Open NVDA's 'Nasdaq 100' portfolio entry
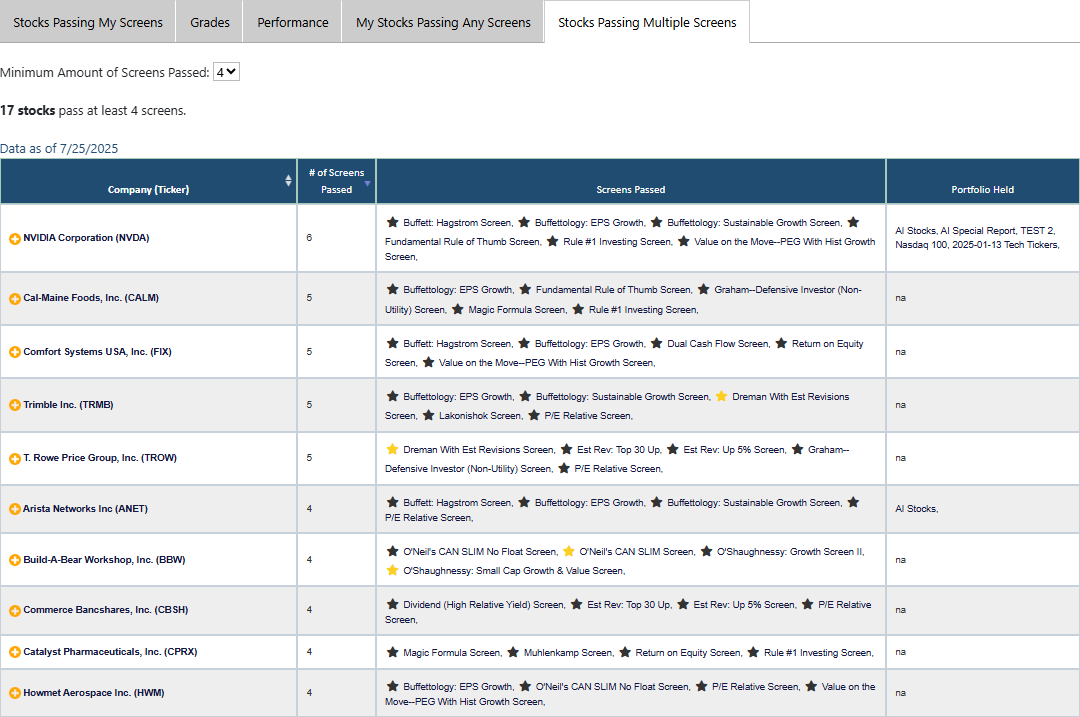 (921, 245)
